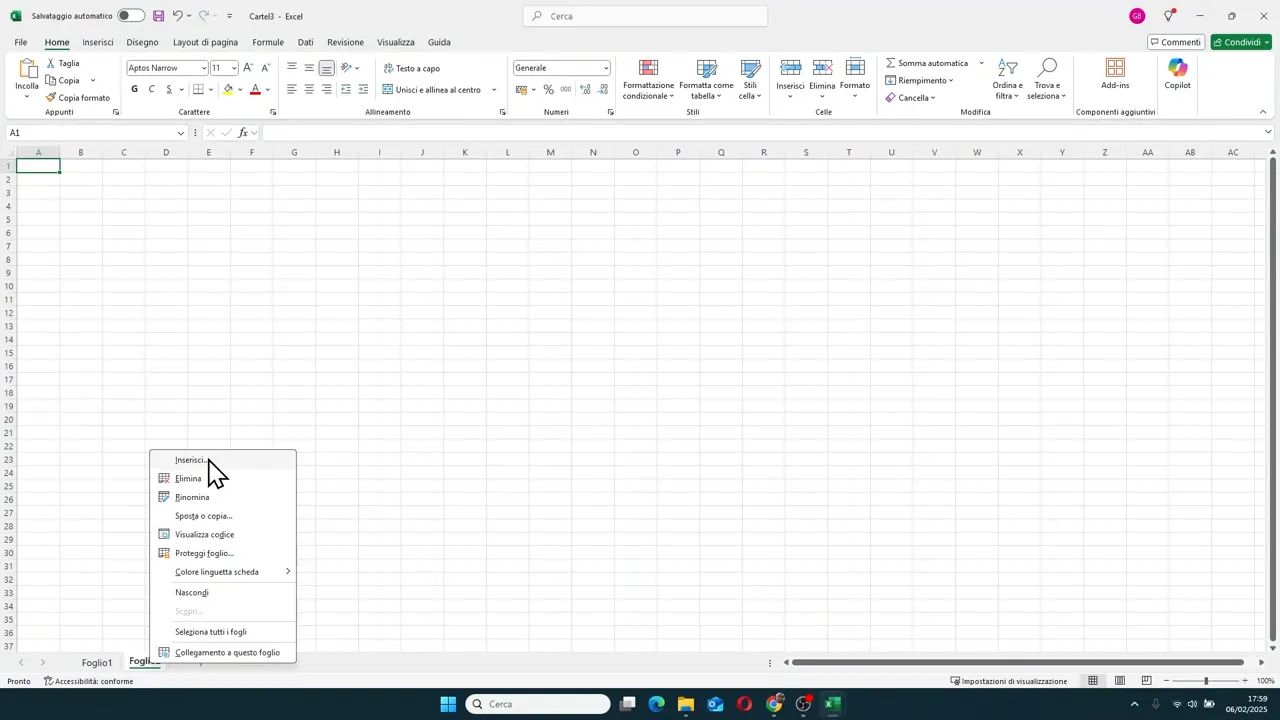Expand Unisci e allinea al centro options
Screen dimensions: 1280x720
pyautogui.click(x=494, y=90)
